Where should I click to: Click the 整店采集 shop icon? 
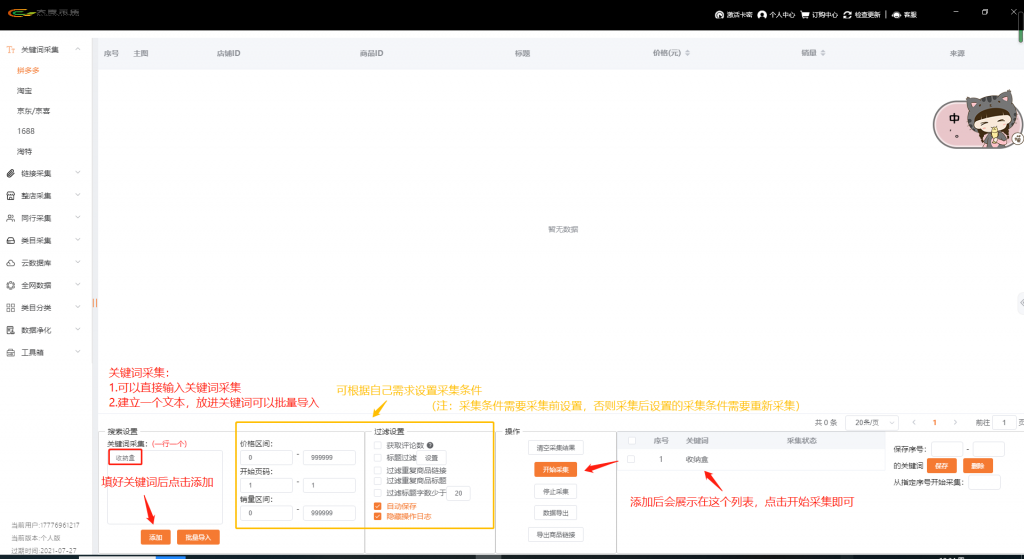coord(10,195)
